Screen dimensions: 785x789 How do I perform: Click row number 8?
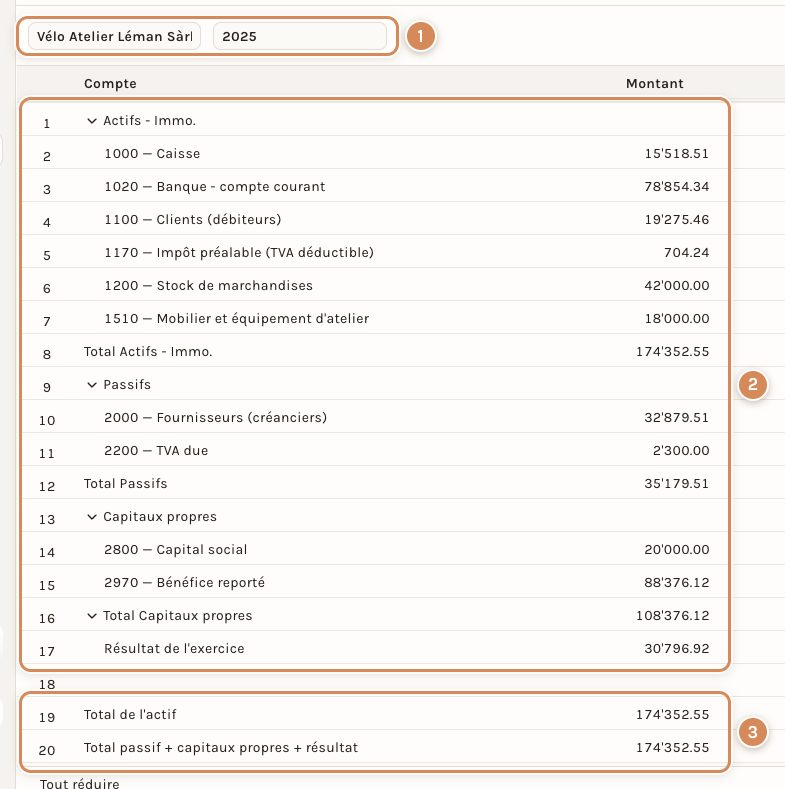point(47,355)
